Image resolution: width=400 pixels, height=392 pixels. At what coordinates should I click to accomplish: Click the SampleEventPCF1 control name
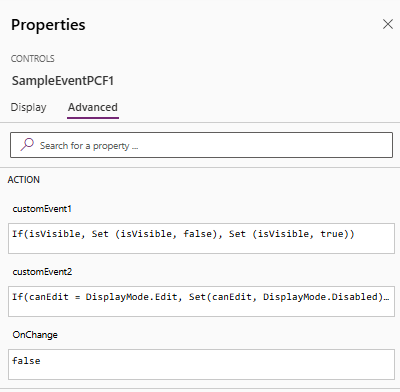point(63,81)
